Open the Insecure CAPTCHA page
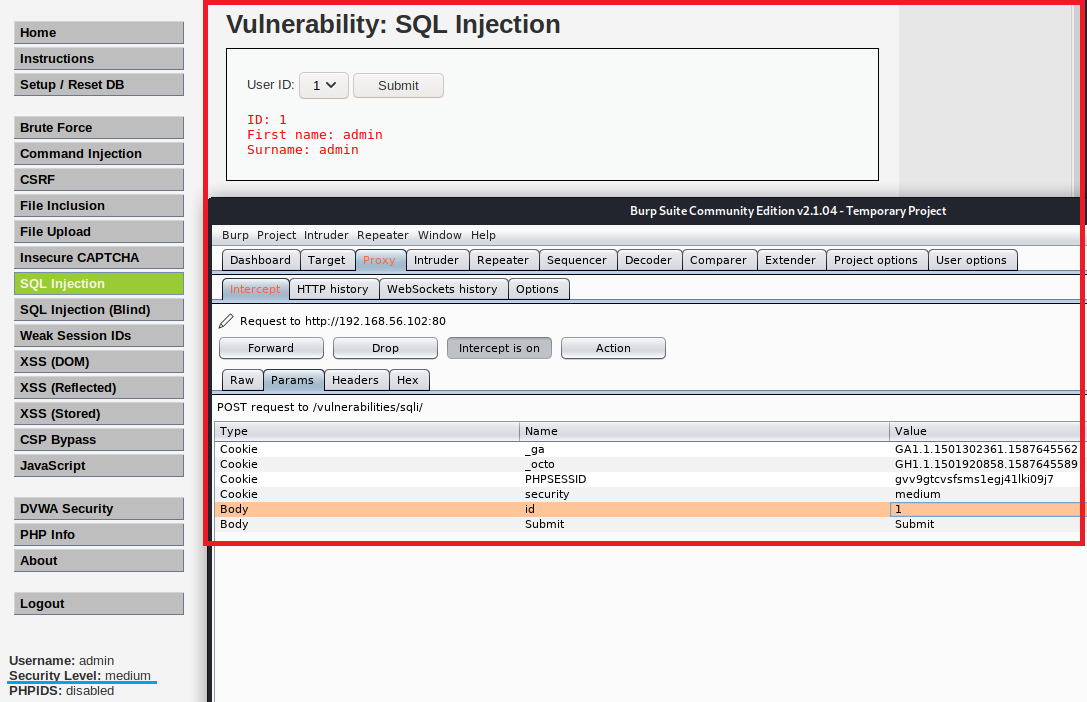This screenshot has width=1087, height=702. (x=98, y=257)
